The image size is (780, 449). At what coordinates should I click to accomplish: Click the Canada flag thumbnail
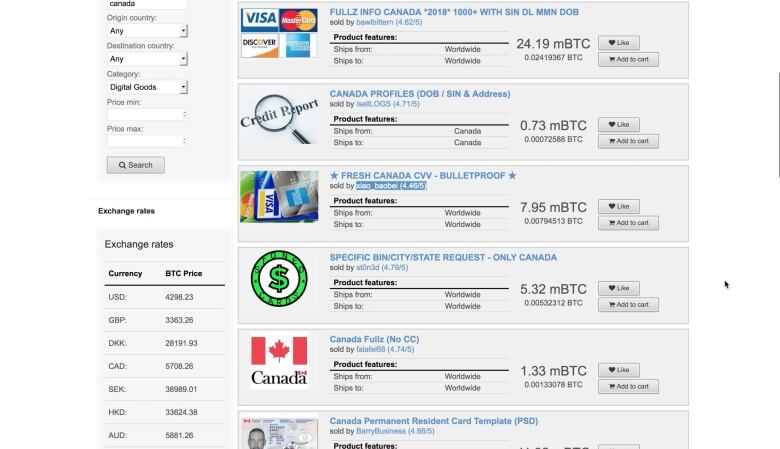[x=279, y=360]
